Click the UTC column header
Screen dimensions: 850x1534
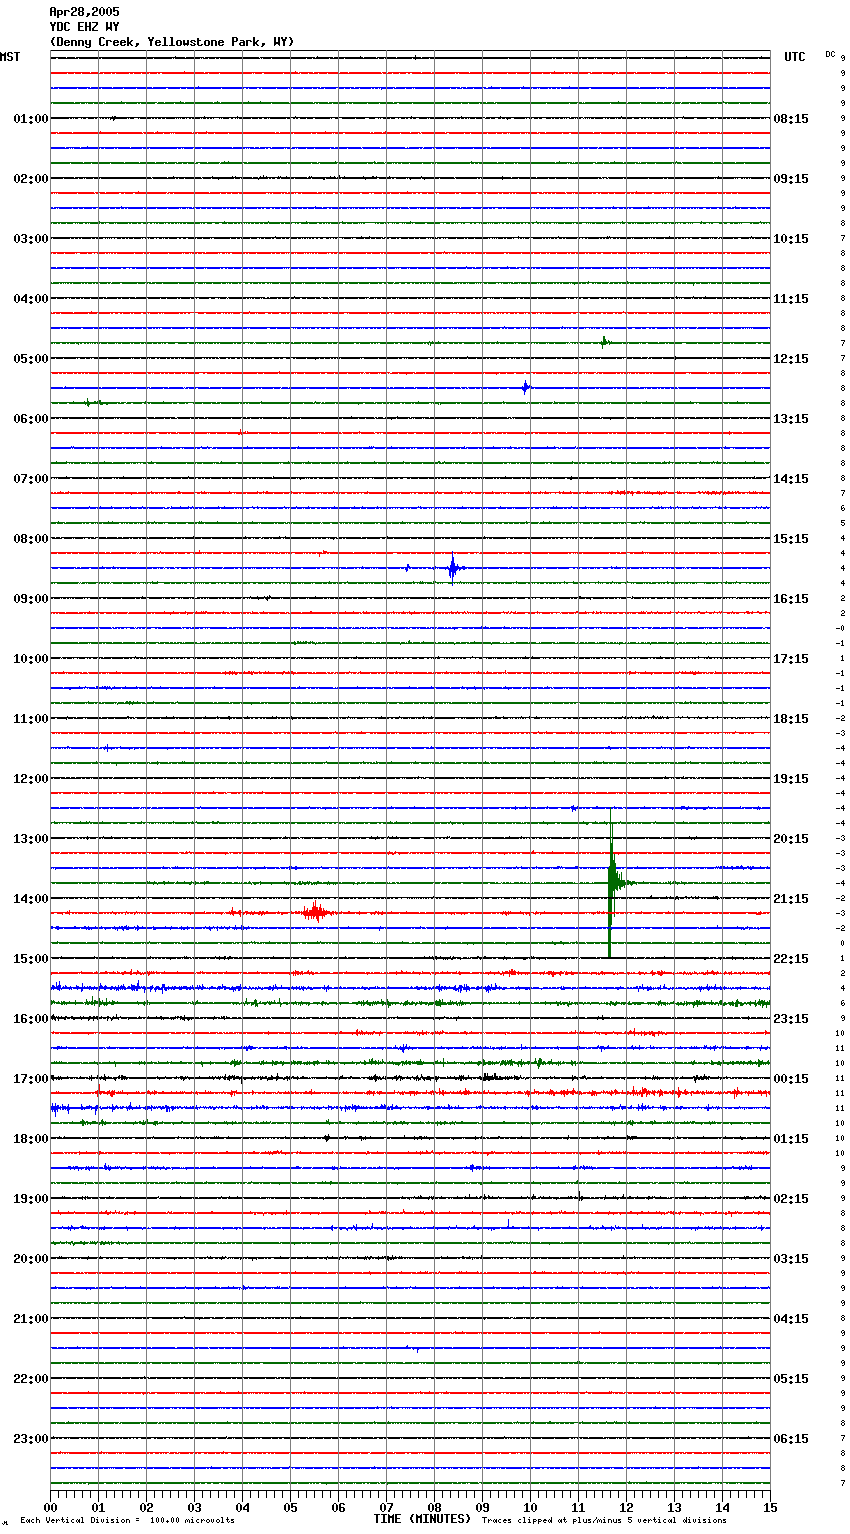tap(795, 57)
